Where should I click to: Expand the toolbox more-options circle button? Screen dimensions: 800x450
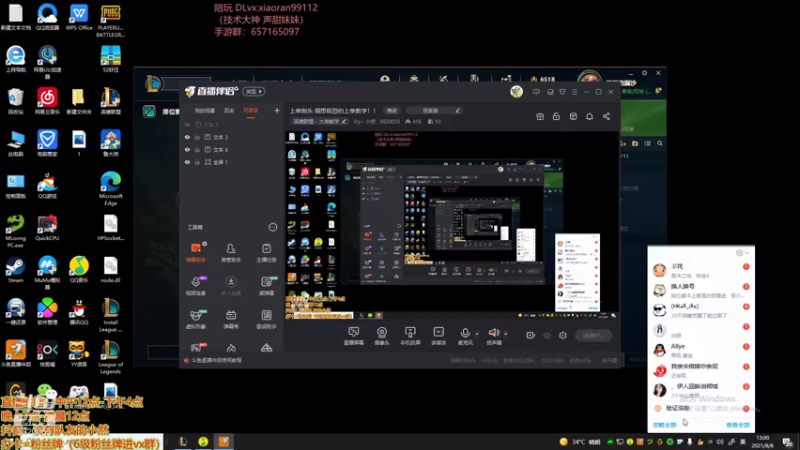[272, 227]
